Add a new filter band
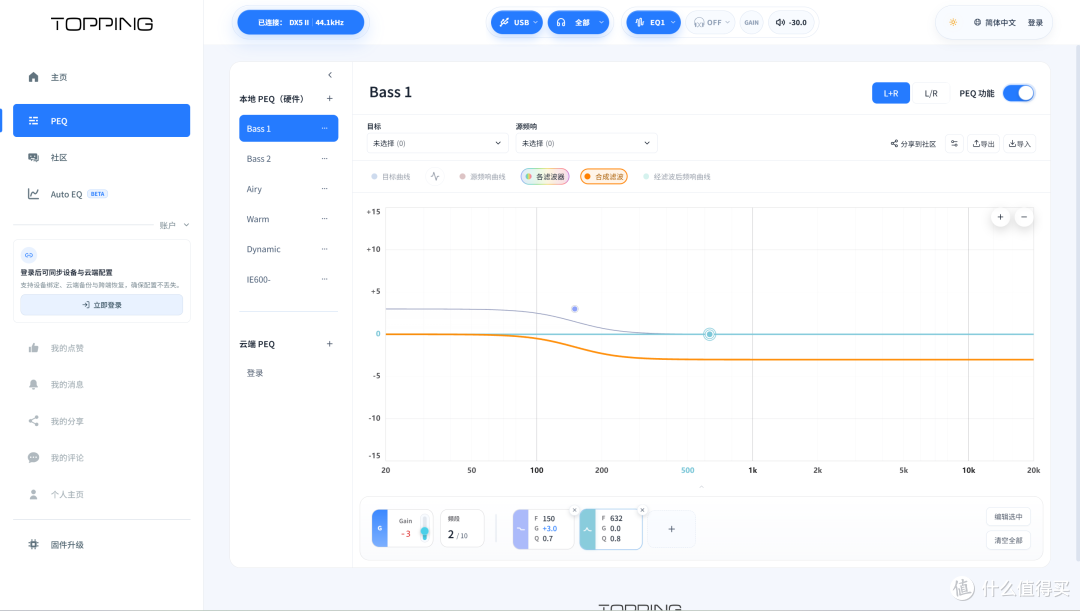 [672, 529]
